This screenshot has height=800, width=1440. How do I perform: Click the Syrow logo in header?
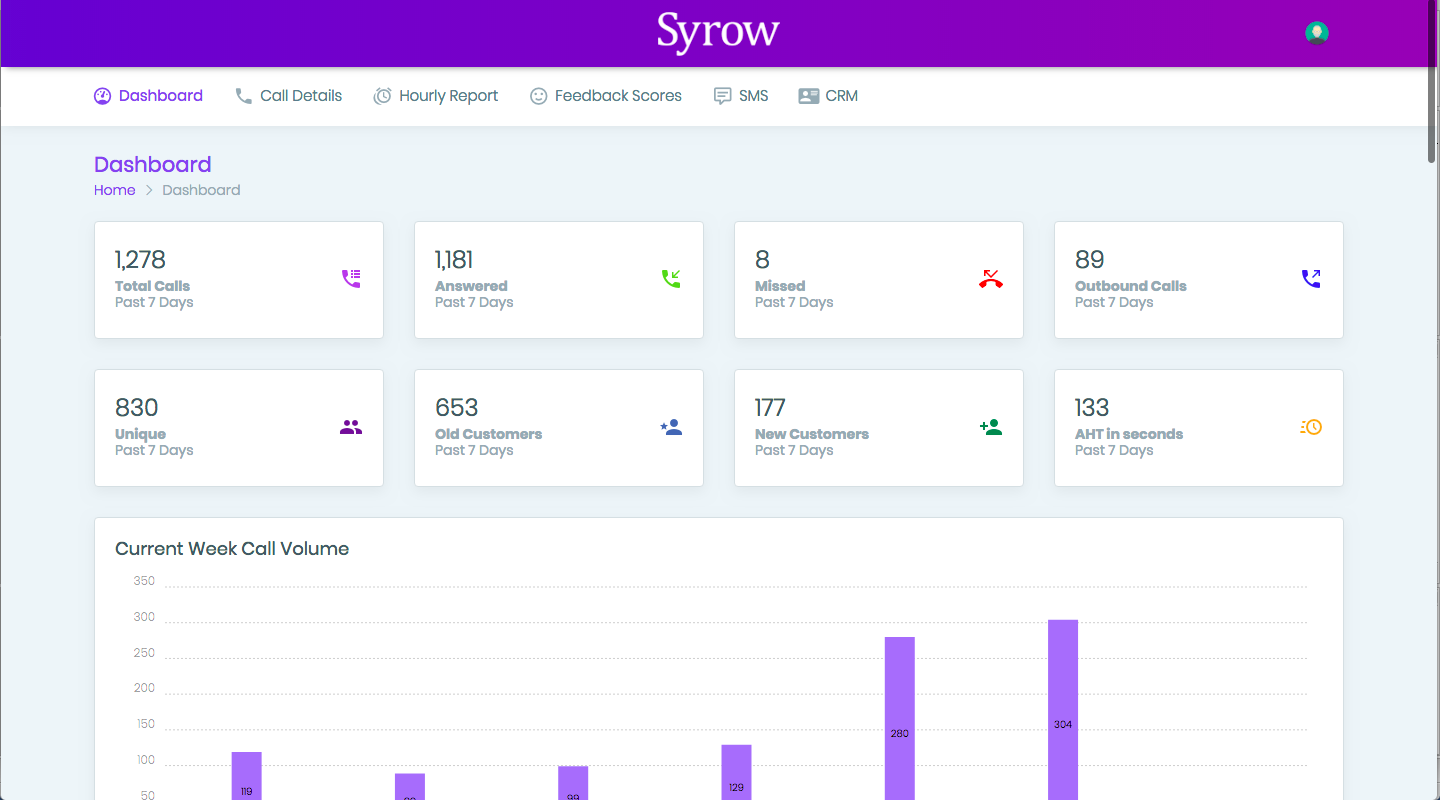click(x=718, y=32)
